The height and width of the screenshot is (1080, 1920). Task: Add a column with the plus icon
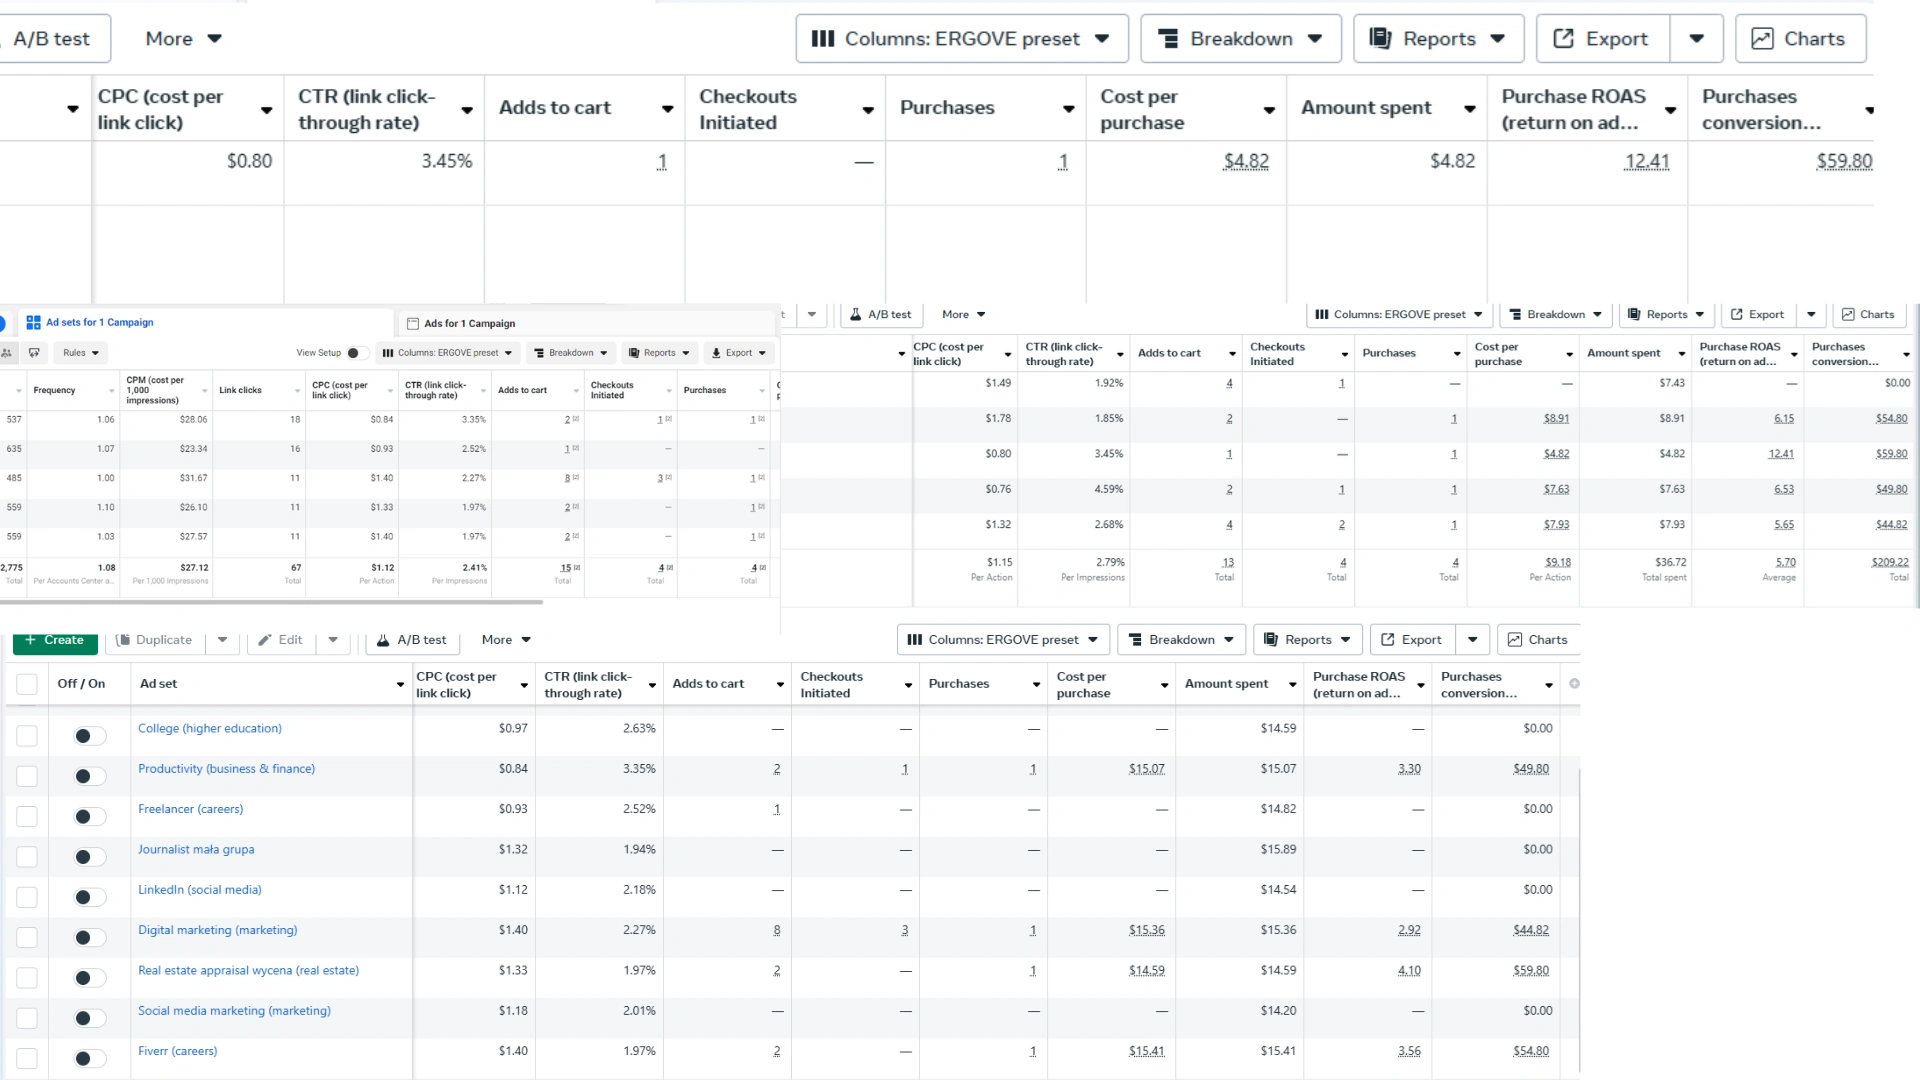pos(1574,684)
